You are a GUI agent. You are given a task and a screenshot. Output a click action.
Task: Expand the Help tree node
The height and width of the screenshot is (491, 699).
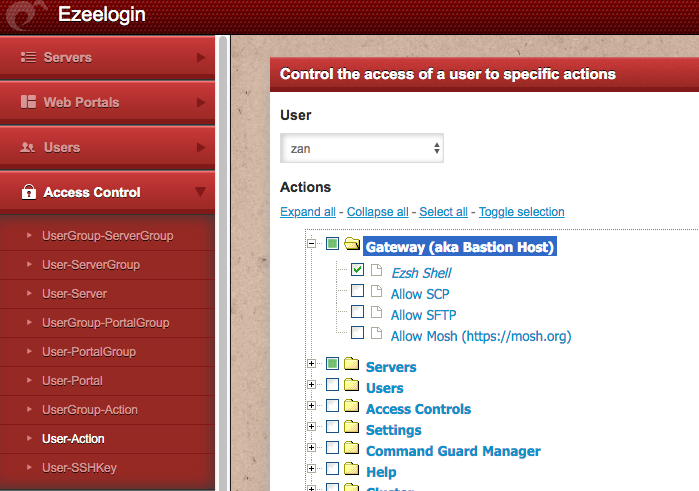[x=312, y=468]
